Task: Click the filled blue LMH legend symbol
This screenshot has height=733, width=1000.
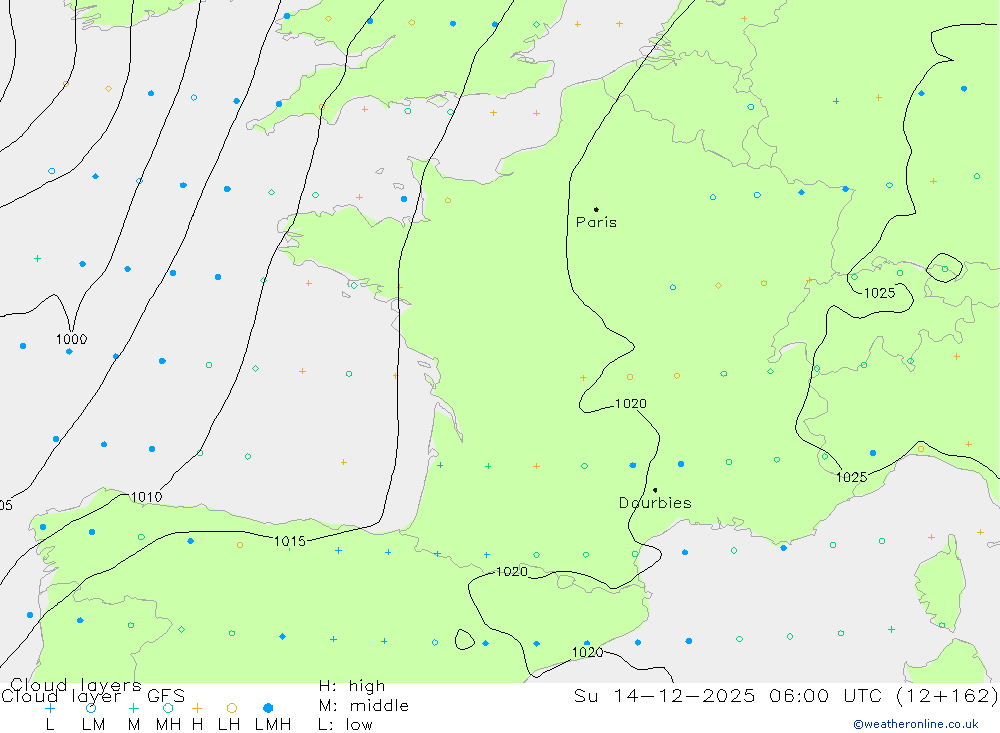Action: coord(268,708)
